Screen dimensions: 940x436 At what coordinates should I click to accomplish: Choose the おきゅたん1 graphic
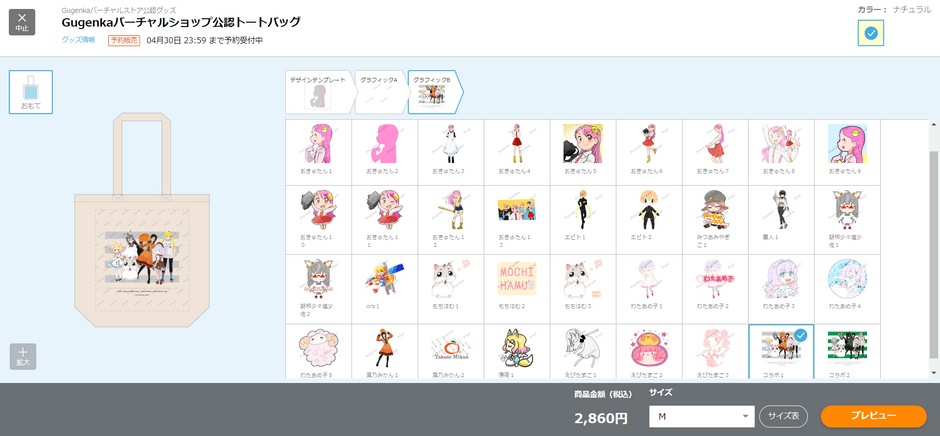(x=318, y=152)
